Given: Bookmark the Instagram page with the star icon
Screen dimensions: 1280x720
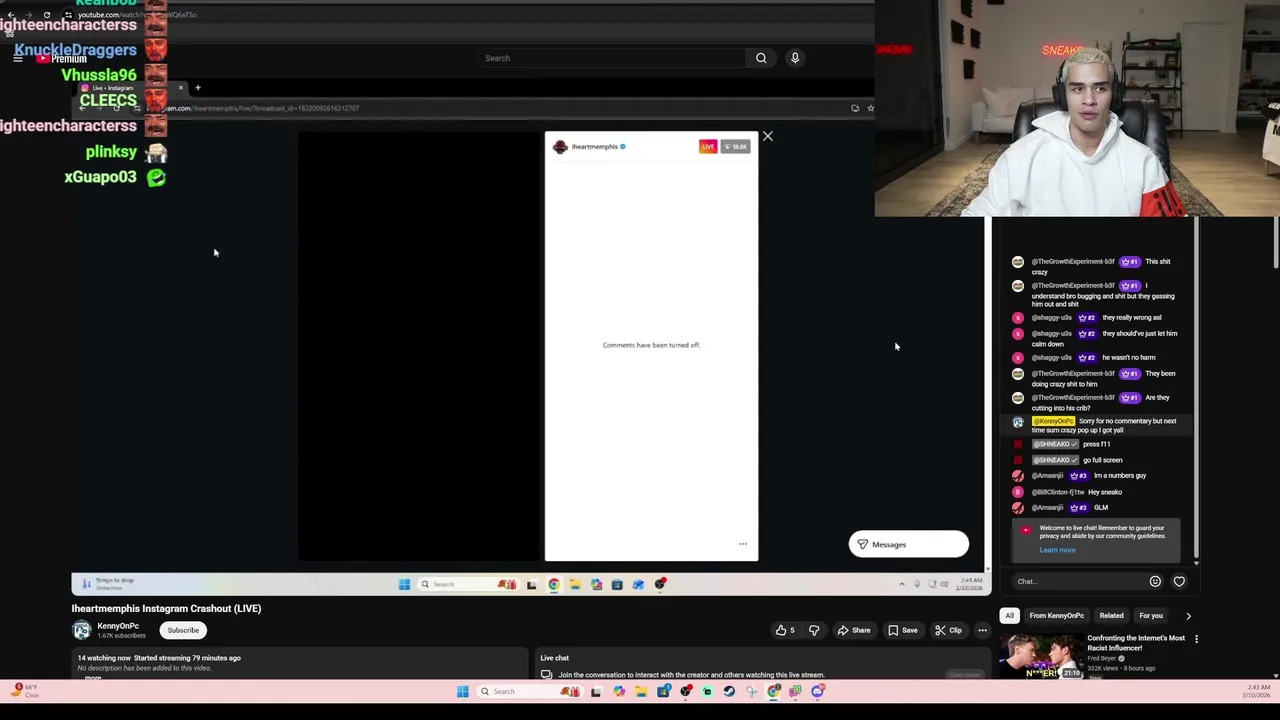Looking at the screenshot, I should [x=870, y=108].
